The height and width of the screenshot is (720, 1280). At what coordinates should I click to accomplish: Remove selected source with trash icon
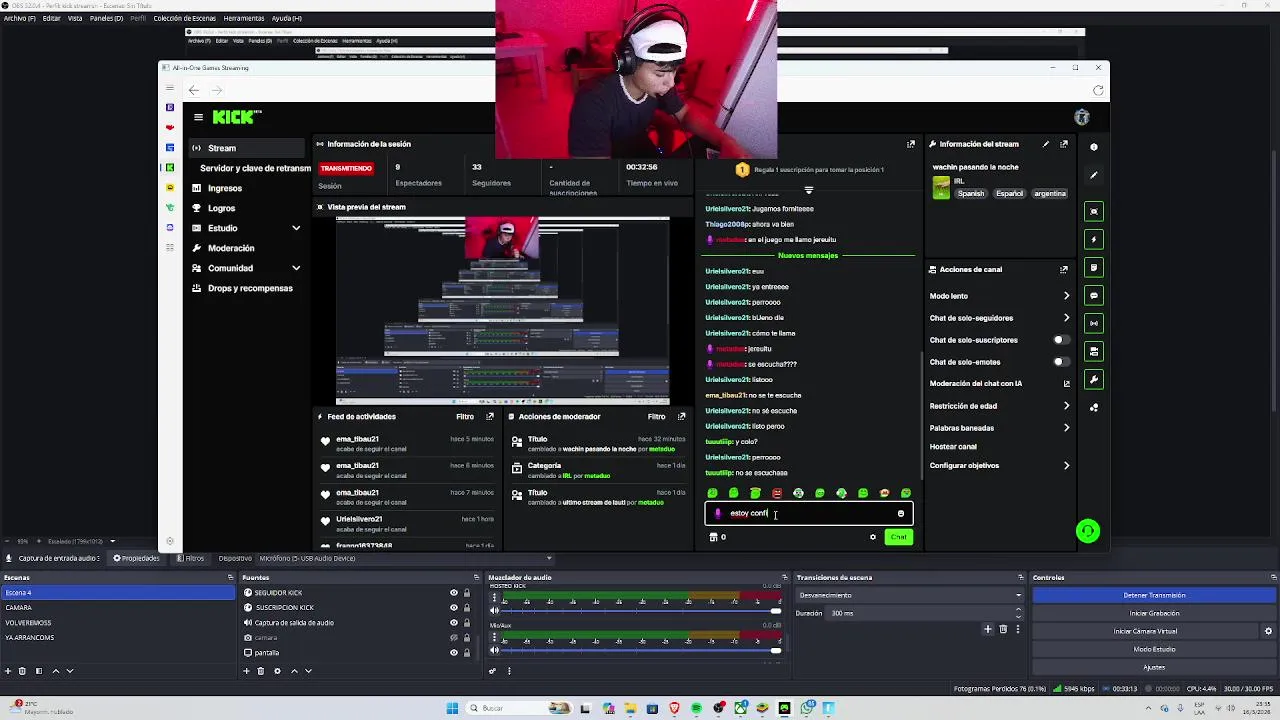pyautogui.click(x=261, y=671)
